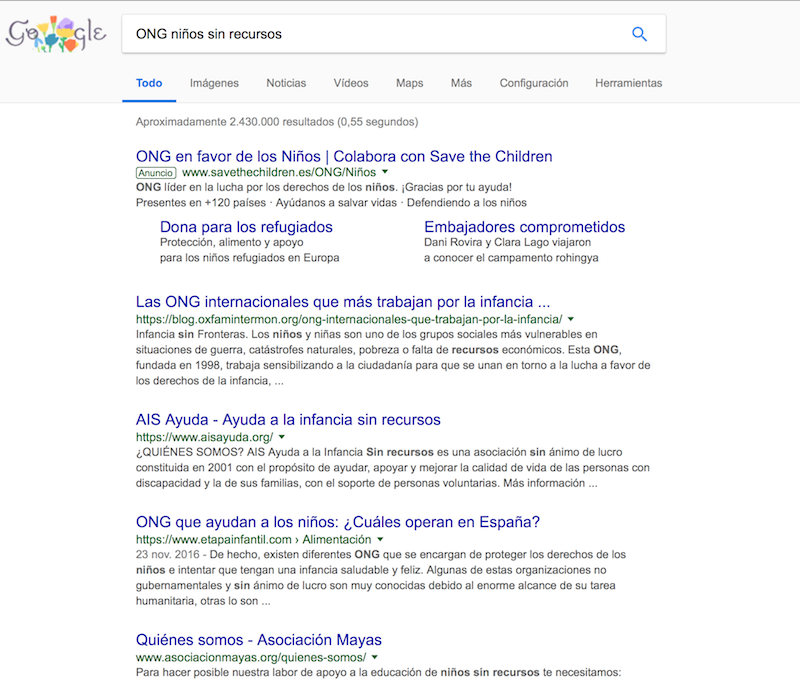Click the etapainfantil.com › Alimentación URL text

[254, 540]
